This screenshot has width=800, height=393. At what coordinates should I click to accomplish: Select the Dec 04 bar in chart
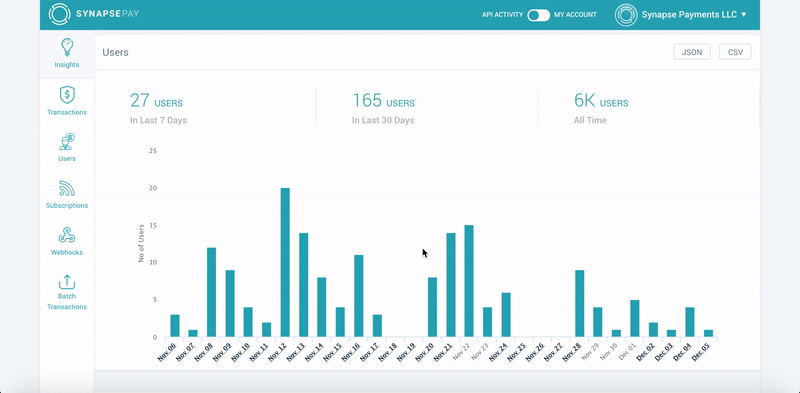tap(690, 322)
